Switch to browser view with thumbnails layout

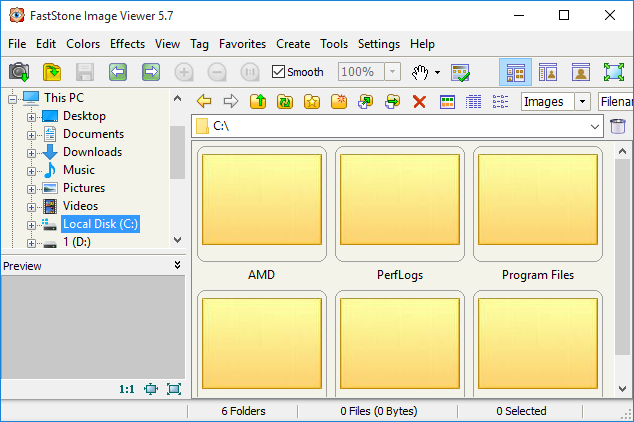(516, 72)
